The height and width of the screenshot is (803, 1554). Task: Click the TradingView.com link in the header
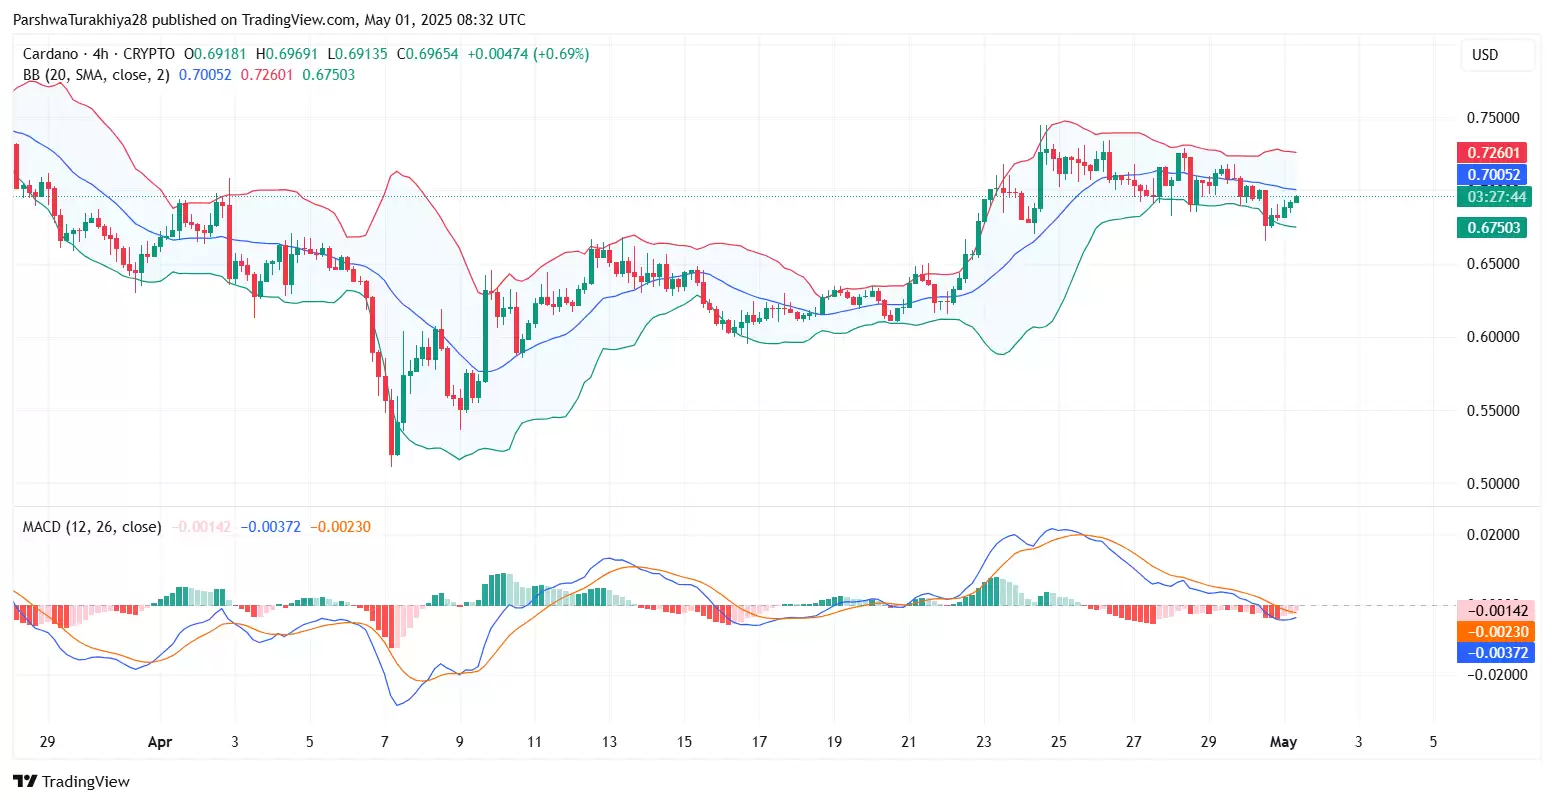tap(295, 19)
